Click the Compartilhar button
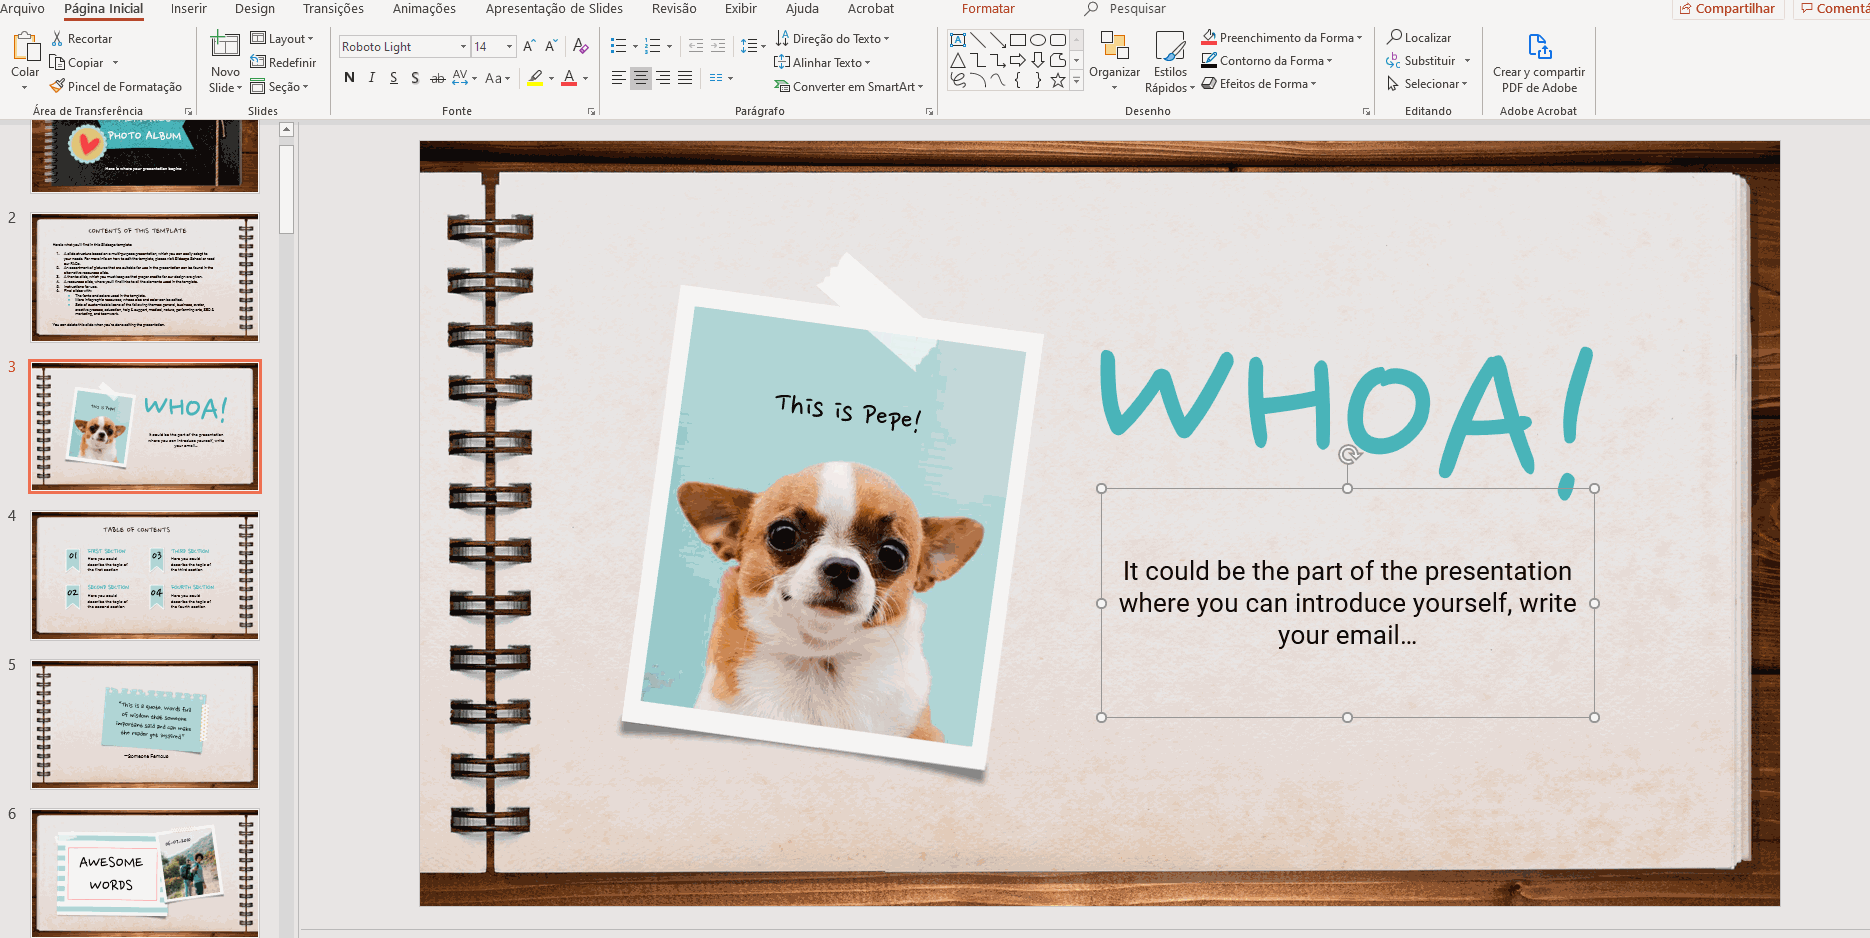Screen dimensions: 1870x938 [1728, 8]
